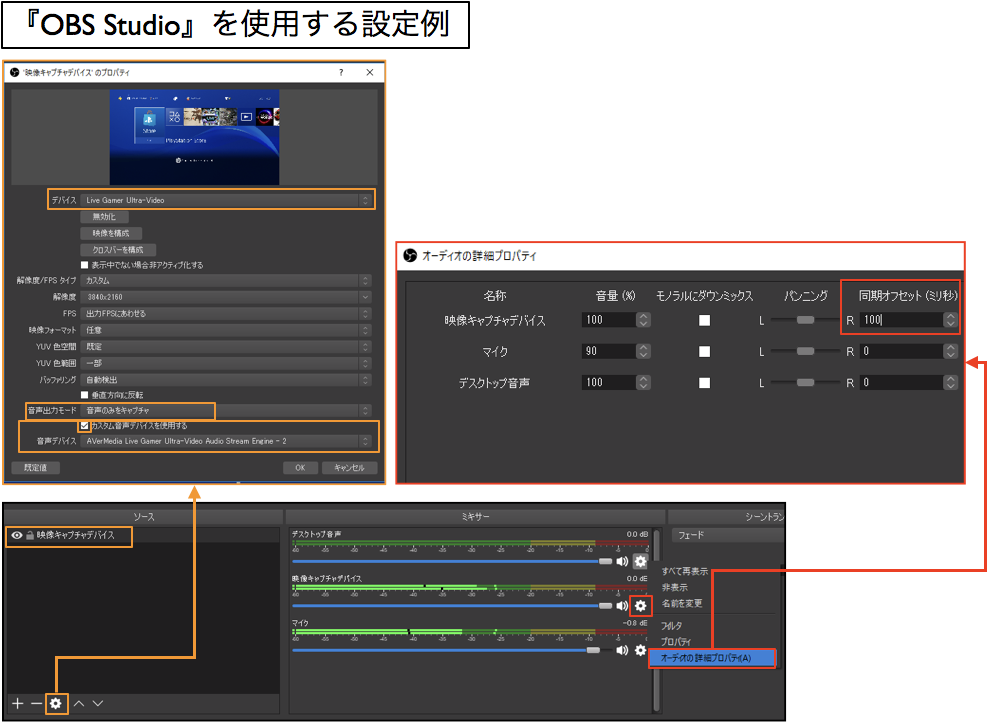Toggle mono downmix for デスクトップ音声
Viewport: 988px width, 722px height.
(x=704, y=382)
